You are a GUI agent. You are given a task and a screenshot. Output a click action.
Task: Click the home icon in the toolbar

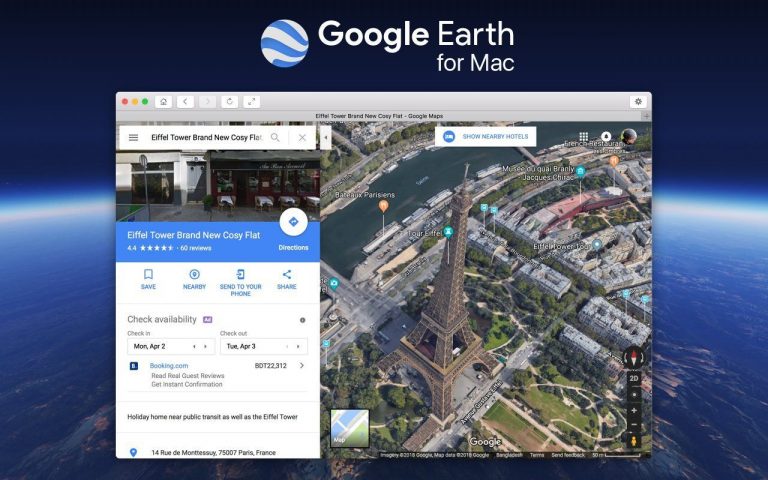pyautogui.click(x=163, y=101)
